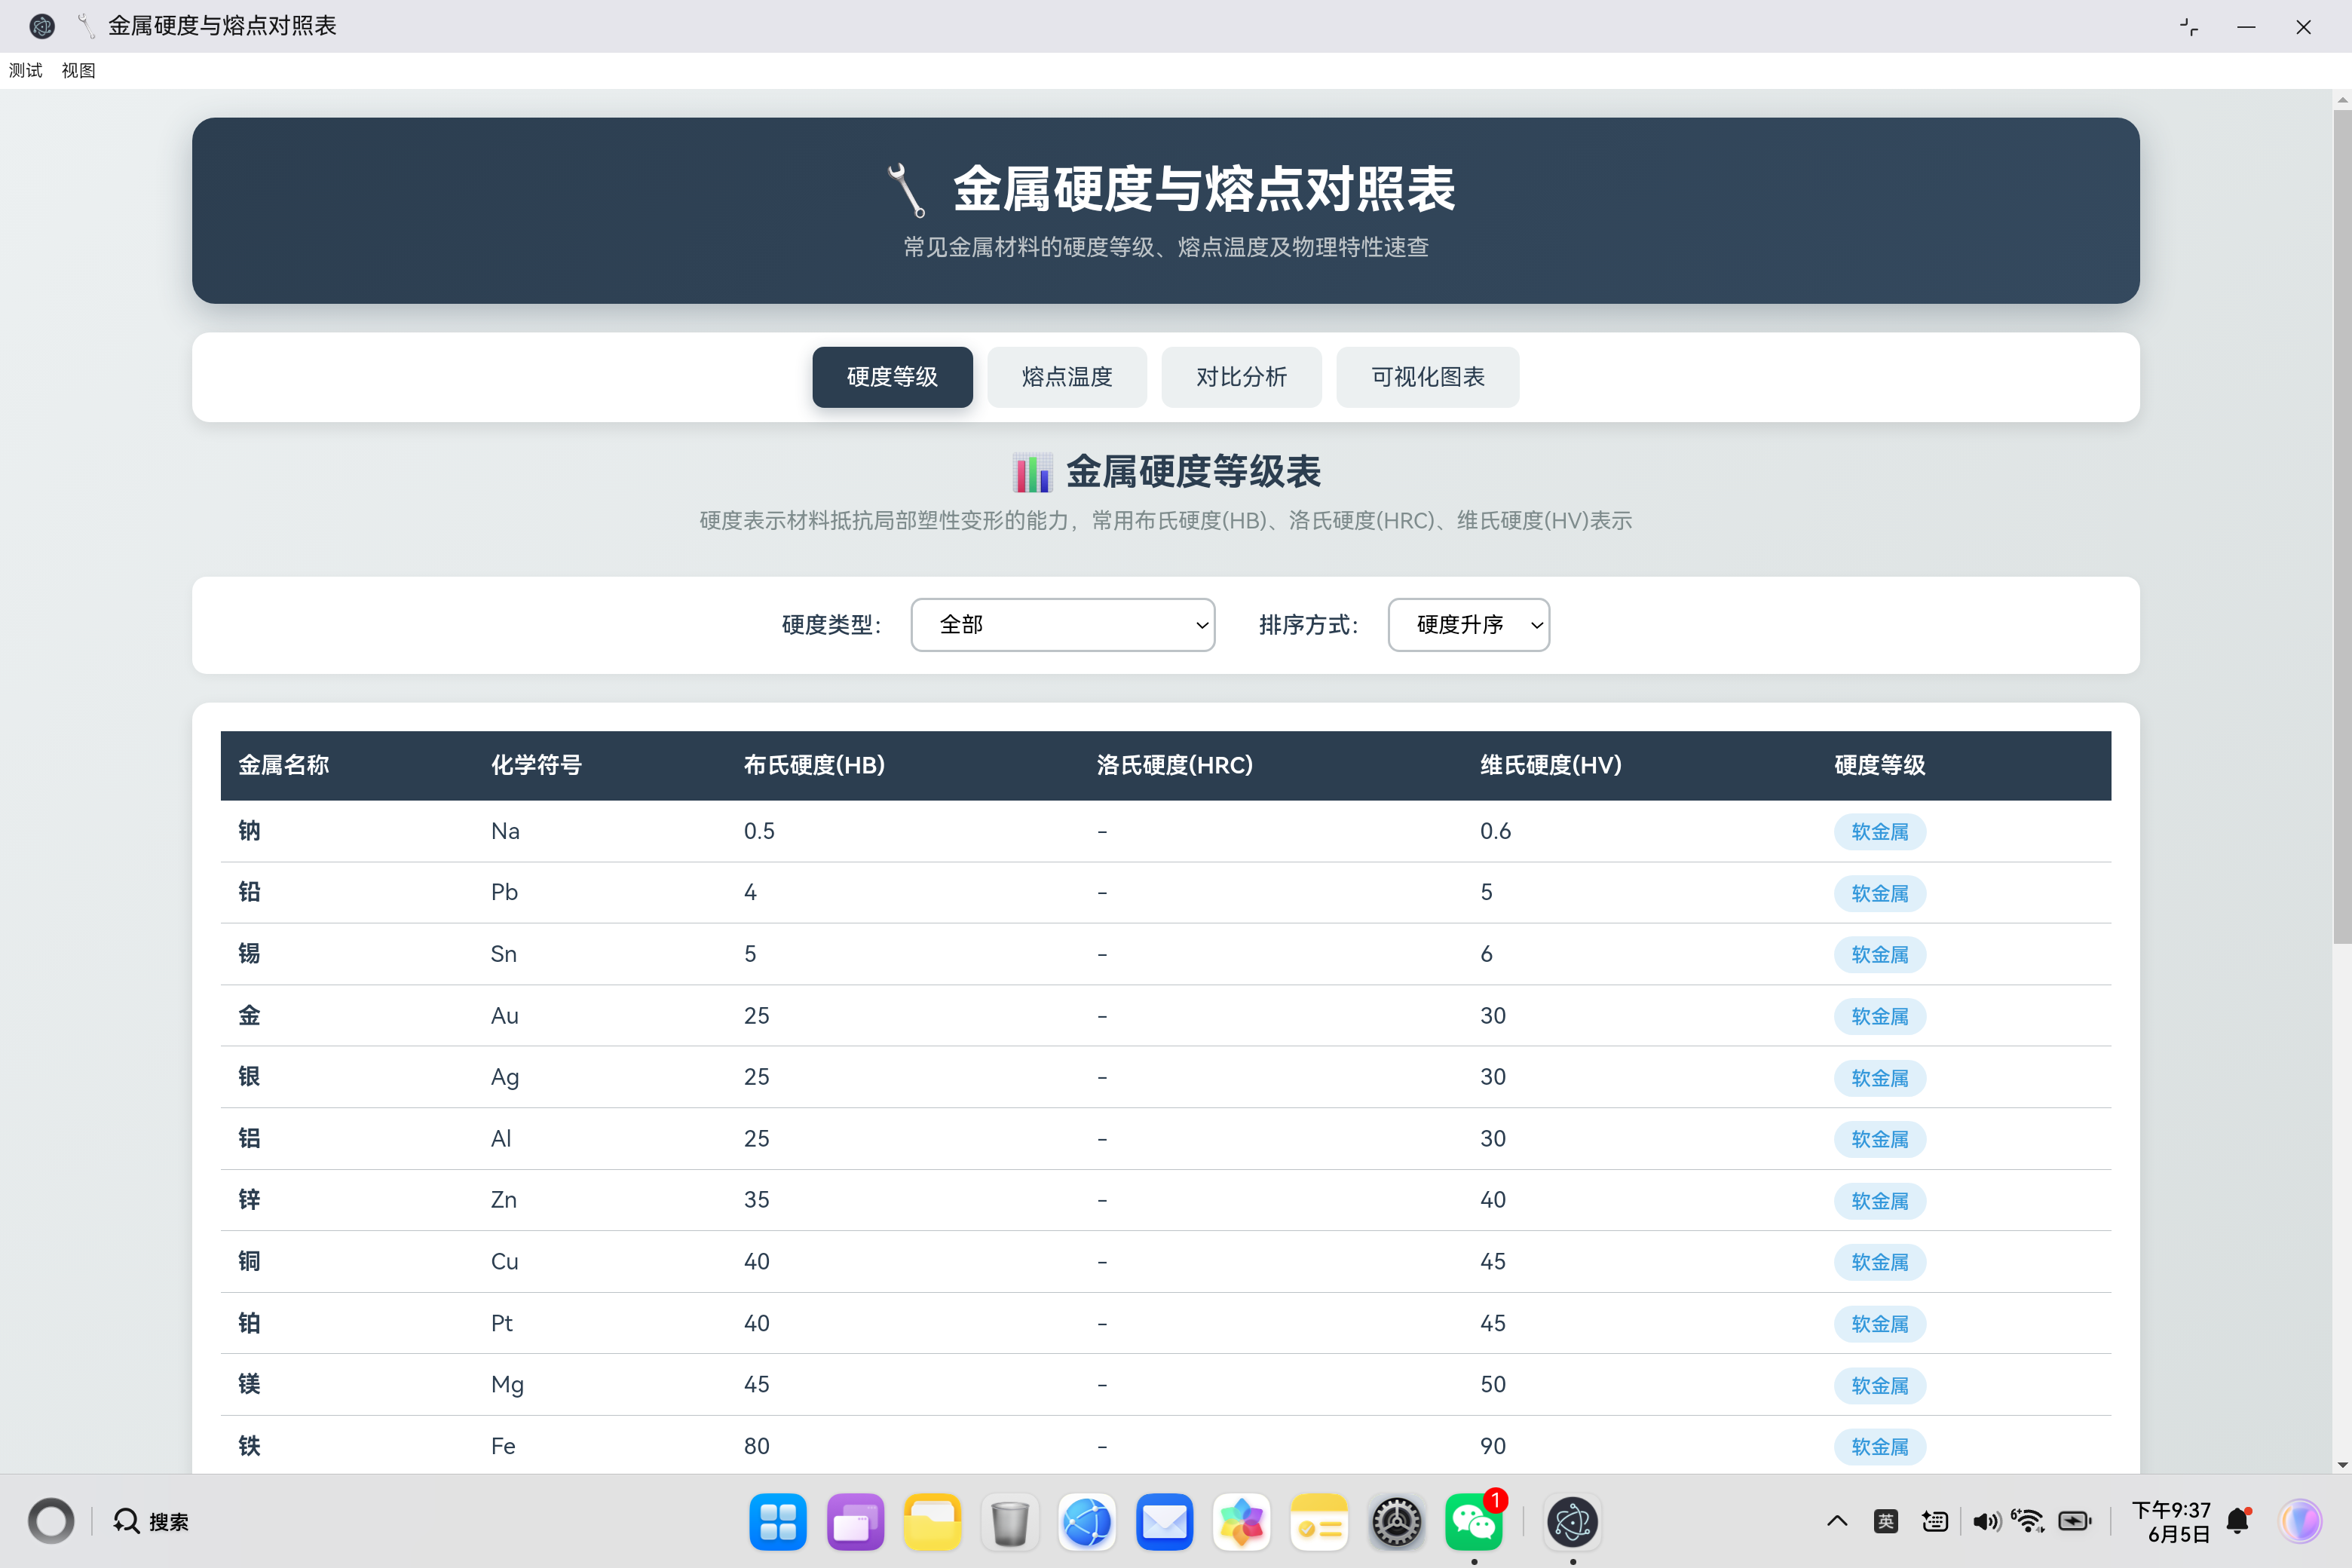This screenshot has width=2352, height=1568.
Task: Click the 软金属 badge in the 金 row
Action: [x=1880, y=1016]
